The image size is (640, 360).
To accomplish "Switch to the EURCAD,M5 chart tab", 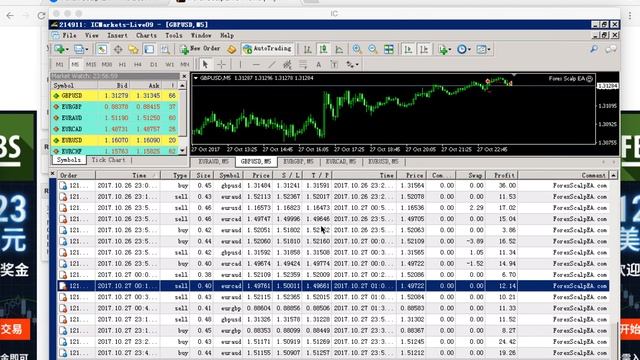I will click(341, 162).
